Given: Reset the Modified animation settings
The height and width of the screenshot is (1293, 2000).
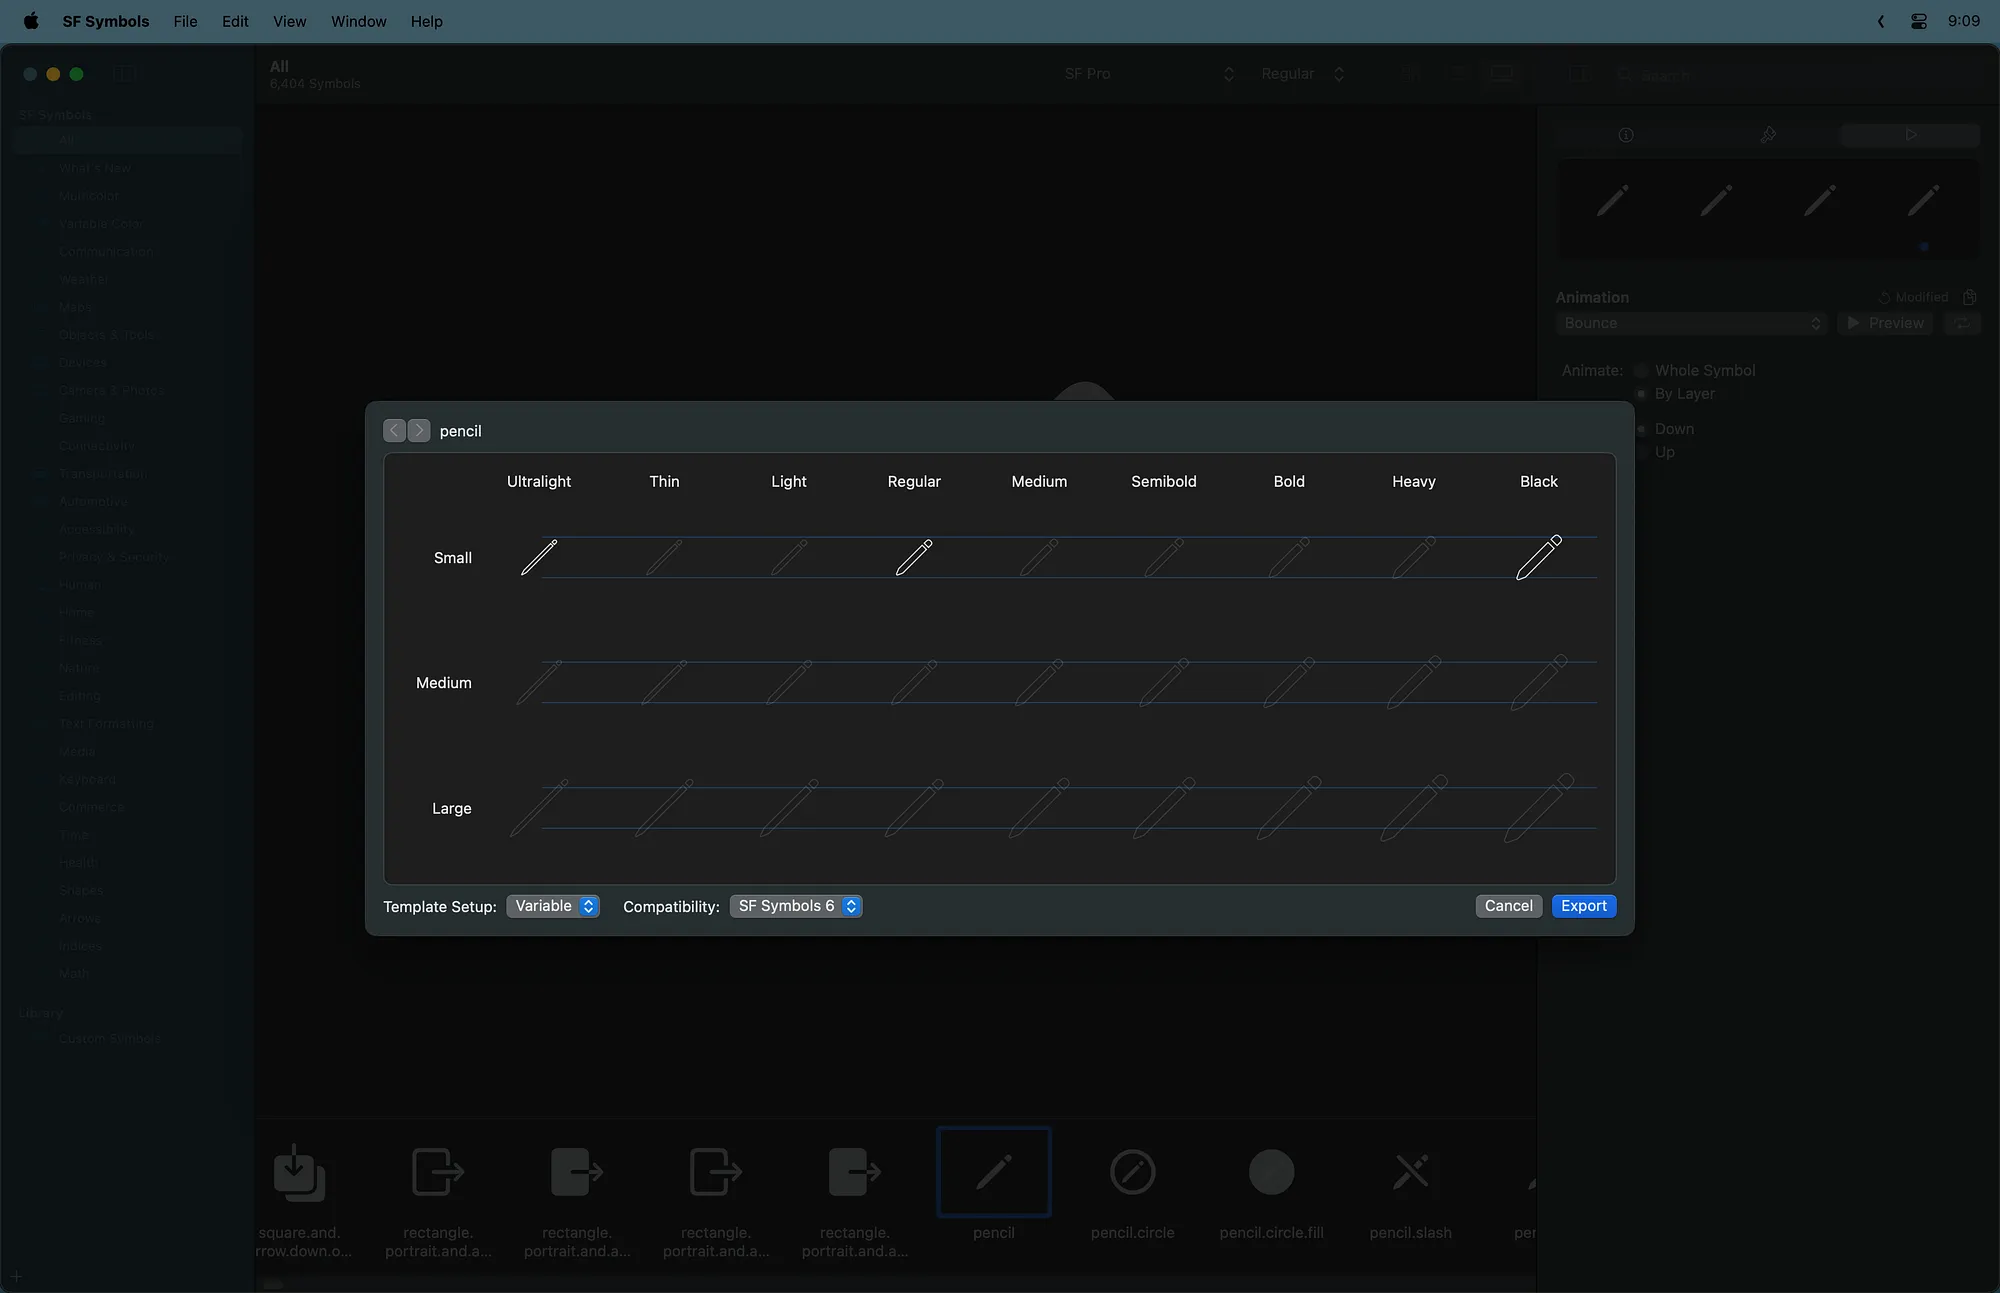Looking at the screenshot, I should [x=1913, y=297].
